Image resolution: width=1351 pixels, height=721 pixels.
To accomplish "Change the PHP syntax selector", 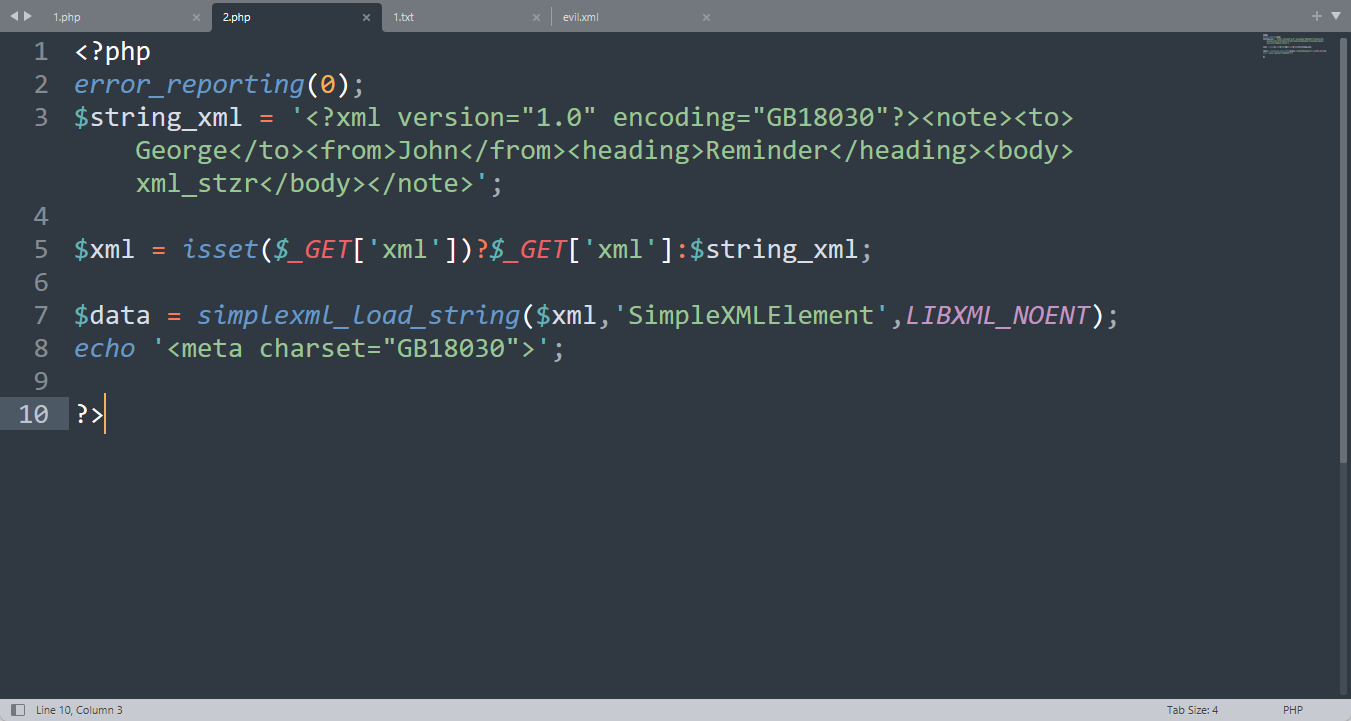I will point(1293,710).
